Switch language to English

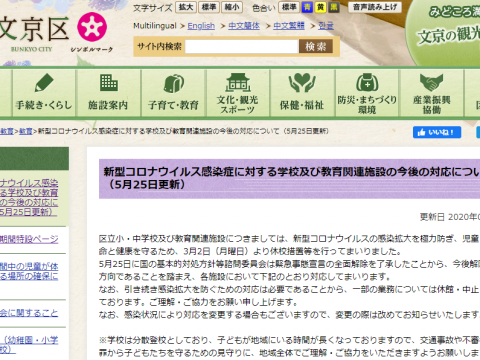201,26
